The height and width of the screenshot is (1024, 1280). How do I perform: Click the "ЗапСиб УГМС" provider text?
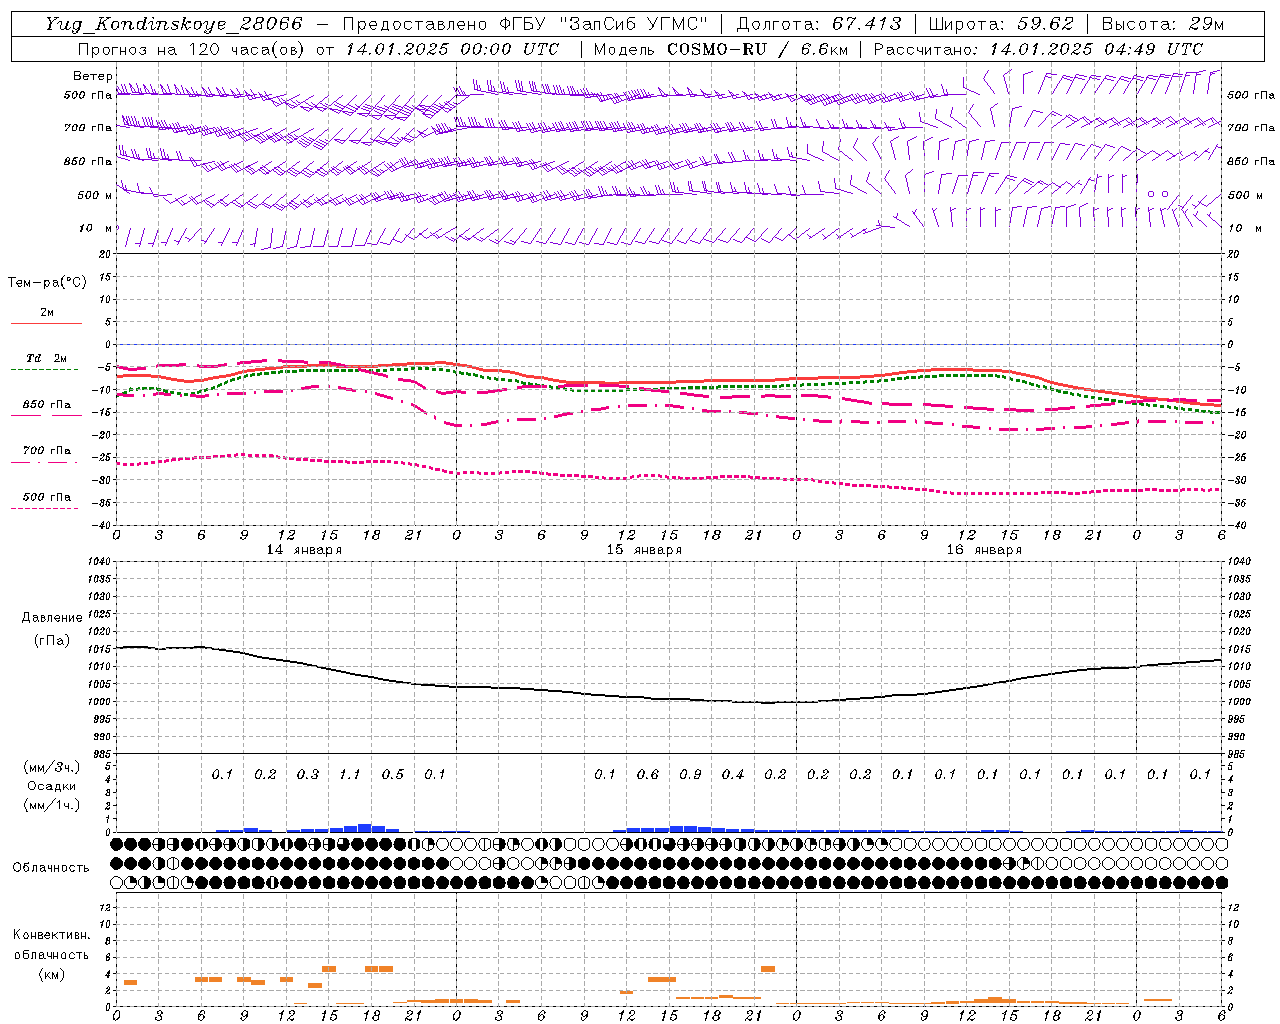634,24
